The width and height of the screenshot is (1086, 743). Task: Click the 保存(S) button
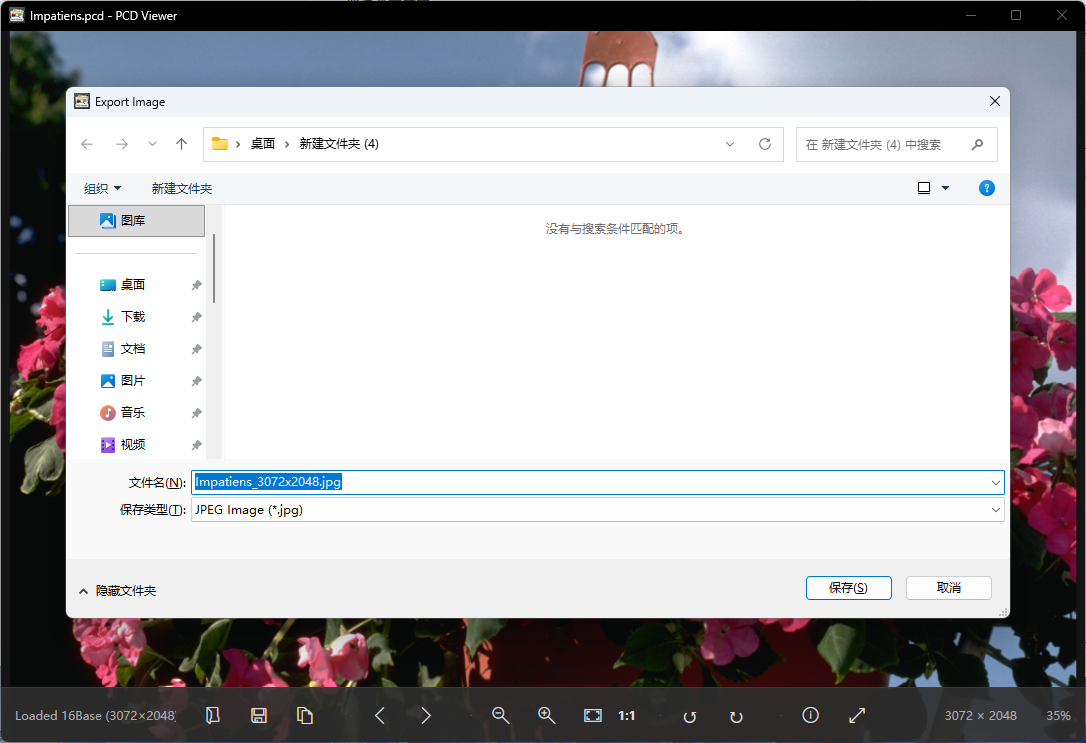pyautogui.click(x=848, y=588)
